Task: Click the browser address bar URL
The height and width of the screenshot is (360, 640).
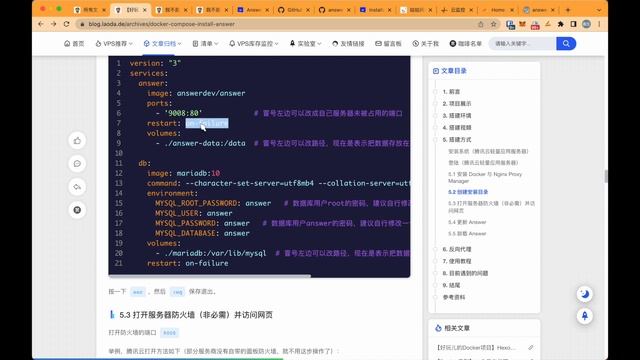Action: click(161, 24)
